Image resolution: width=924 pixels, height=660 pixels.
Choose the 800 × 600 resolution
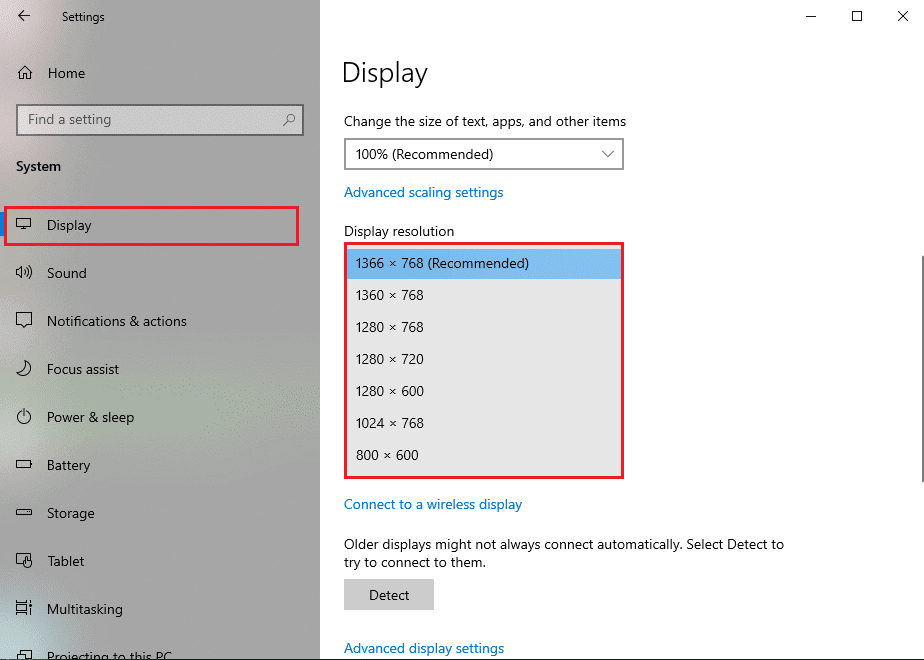(484, 455)
